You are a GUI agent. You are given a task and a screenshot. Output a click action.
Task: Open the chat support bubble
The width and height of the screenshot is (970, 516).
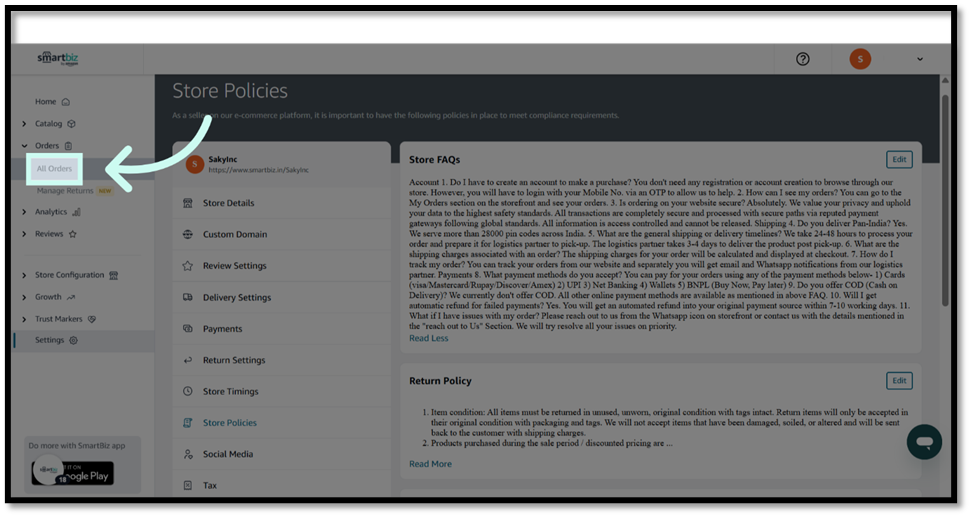[x=924, y=441]
